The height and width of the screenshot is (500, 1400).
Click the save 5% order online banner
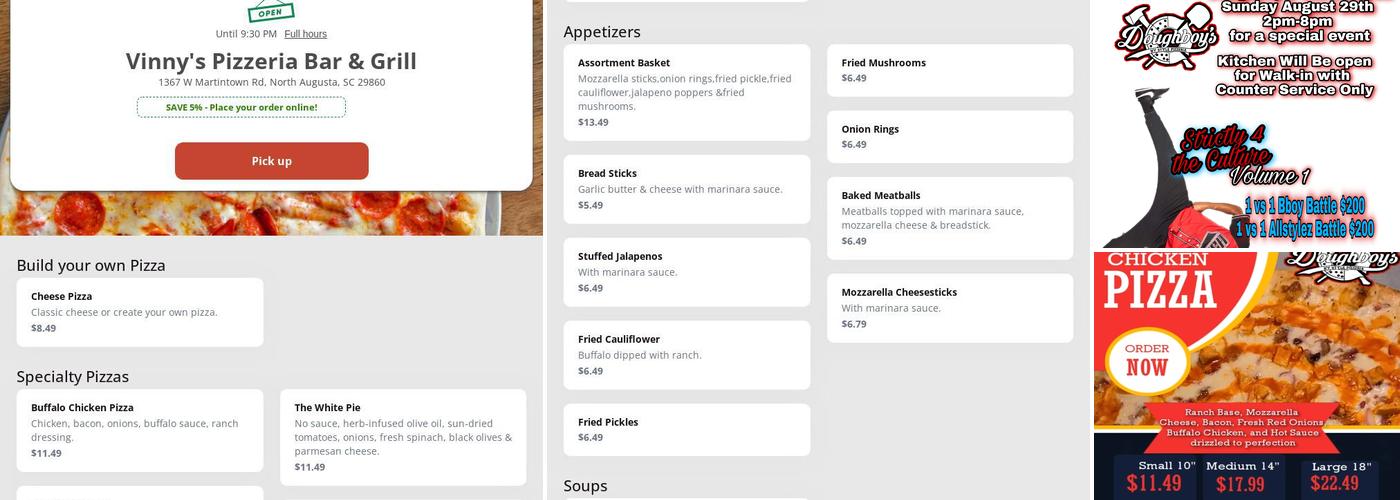pos(241,107)
